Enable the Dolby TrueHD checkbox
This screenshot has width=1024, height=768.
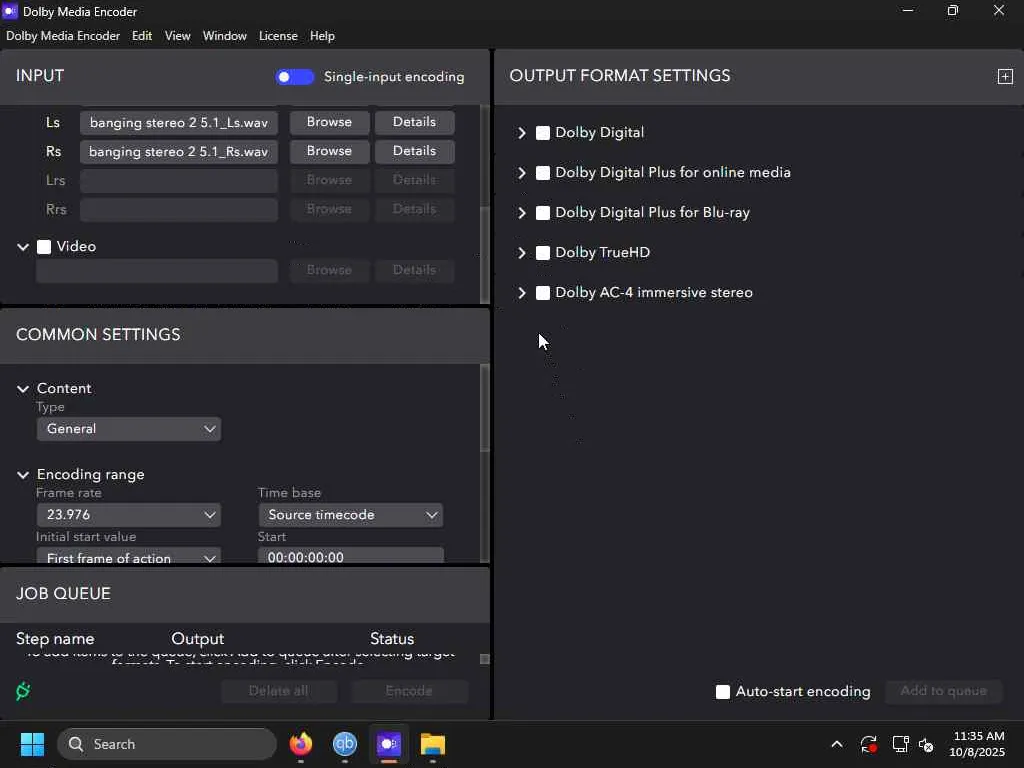click(543, 253)
